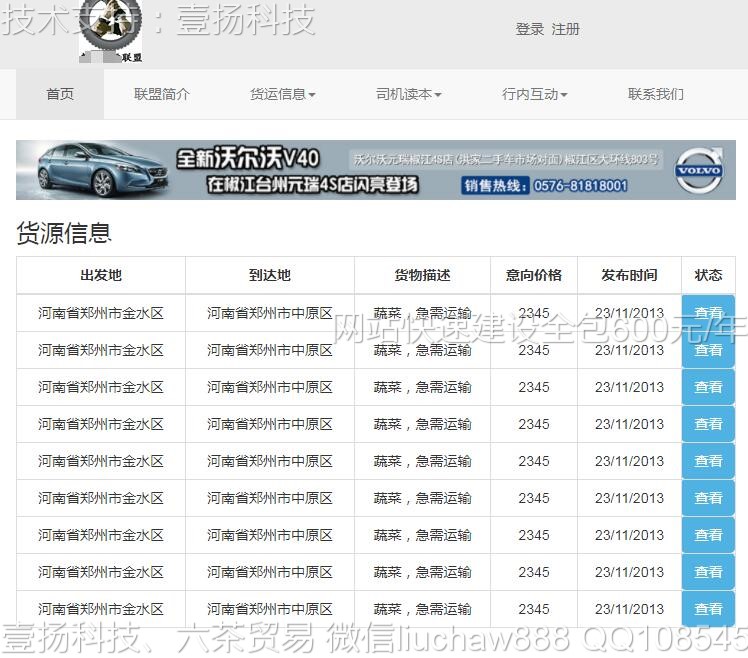Go to the 首页 home tab
748x658 pixels.
pyautogui.click(x=60, y=94)
